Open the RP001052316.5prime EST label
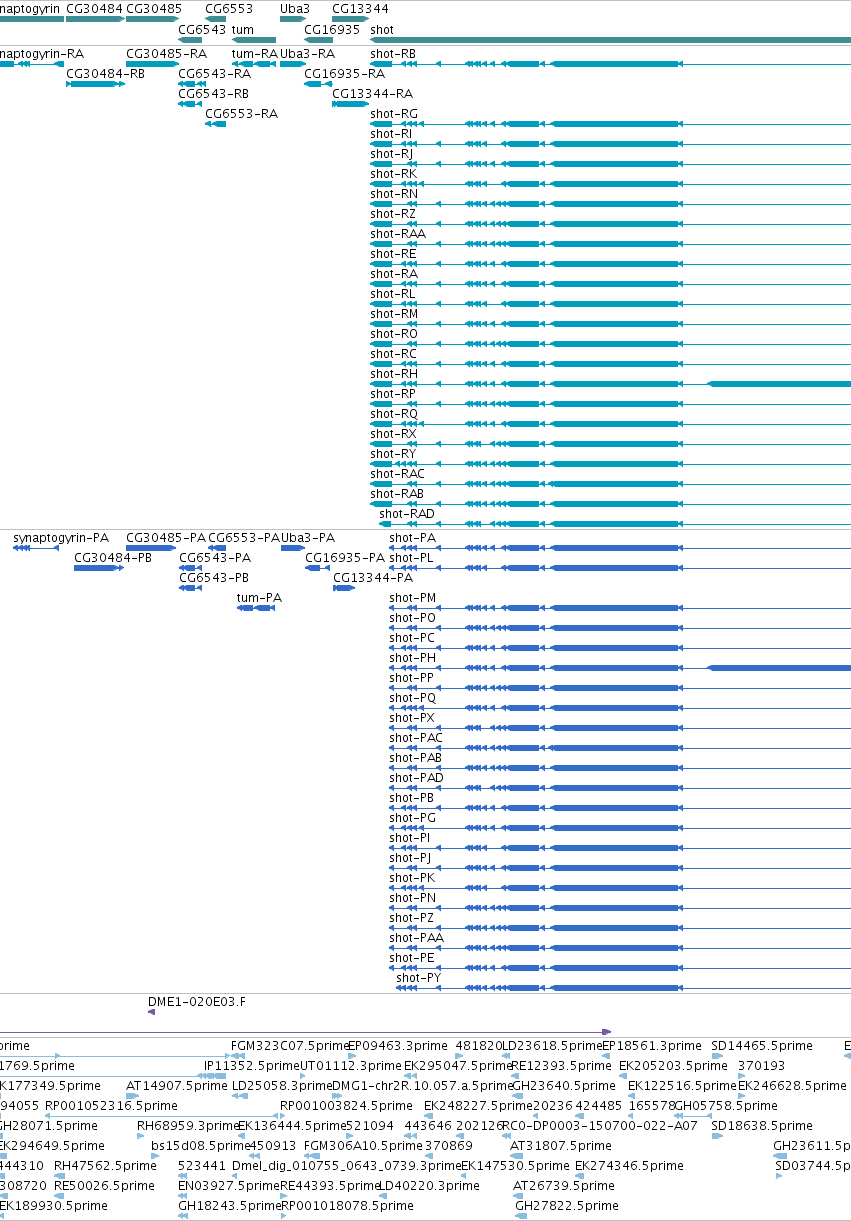The width and height of the screenshot is (851, 1221). (111, 1105)
